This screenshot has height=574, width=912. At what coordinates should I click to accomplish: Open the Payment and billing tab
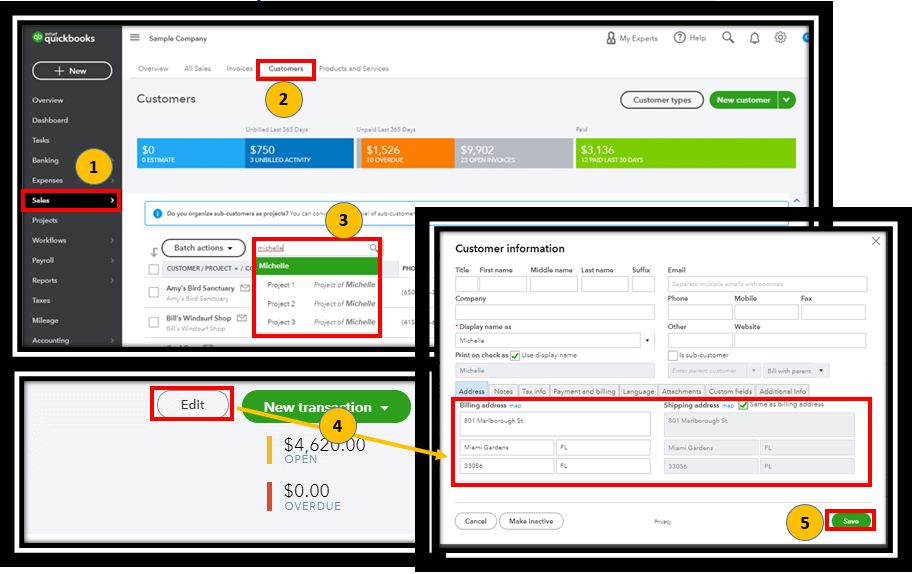[x=584, y=391]
